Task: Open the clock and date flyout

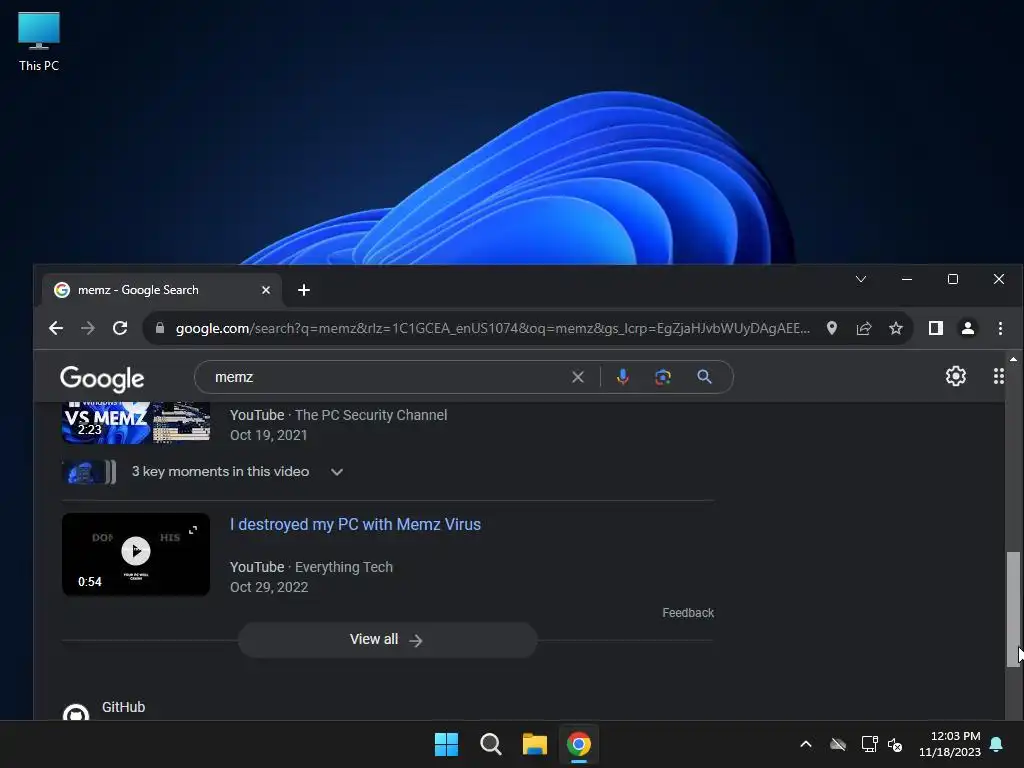Action: click(950, 744)
